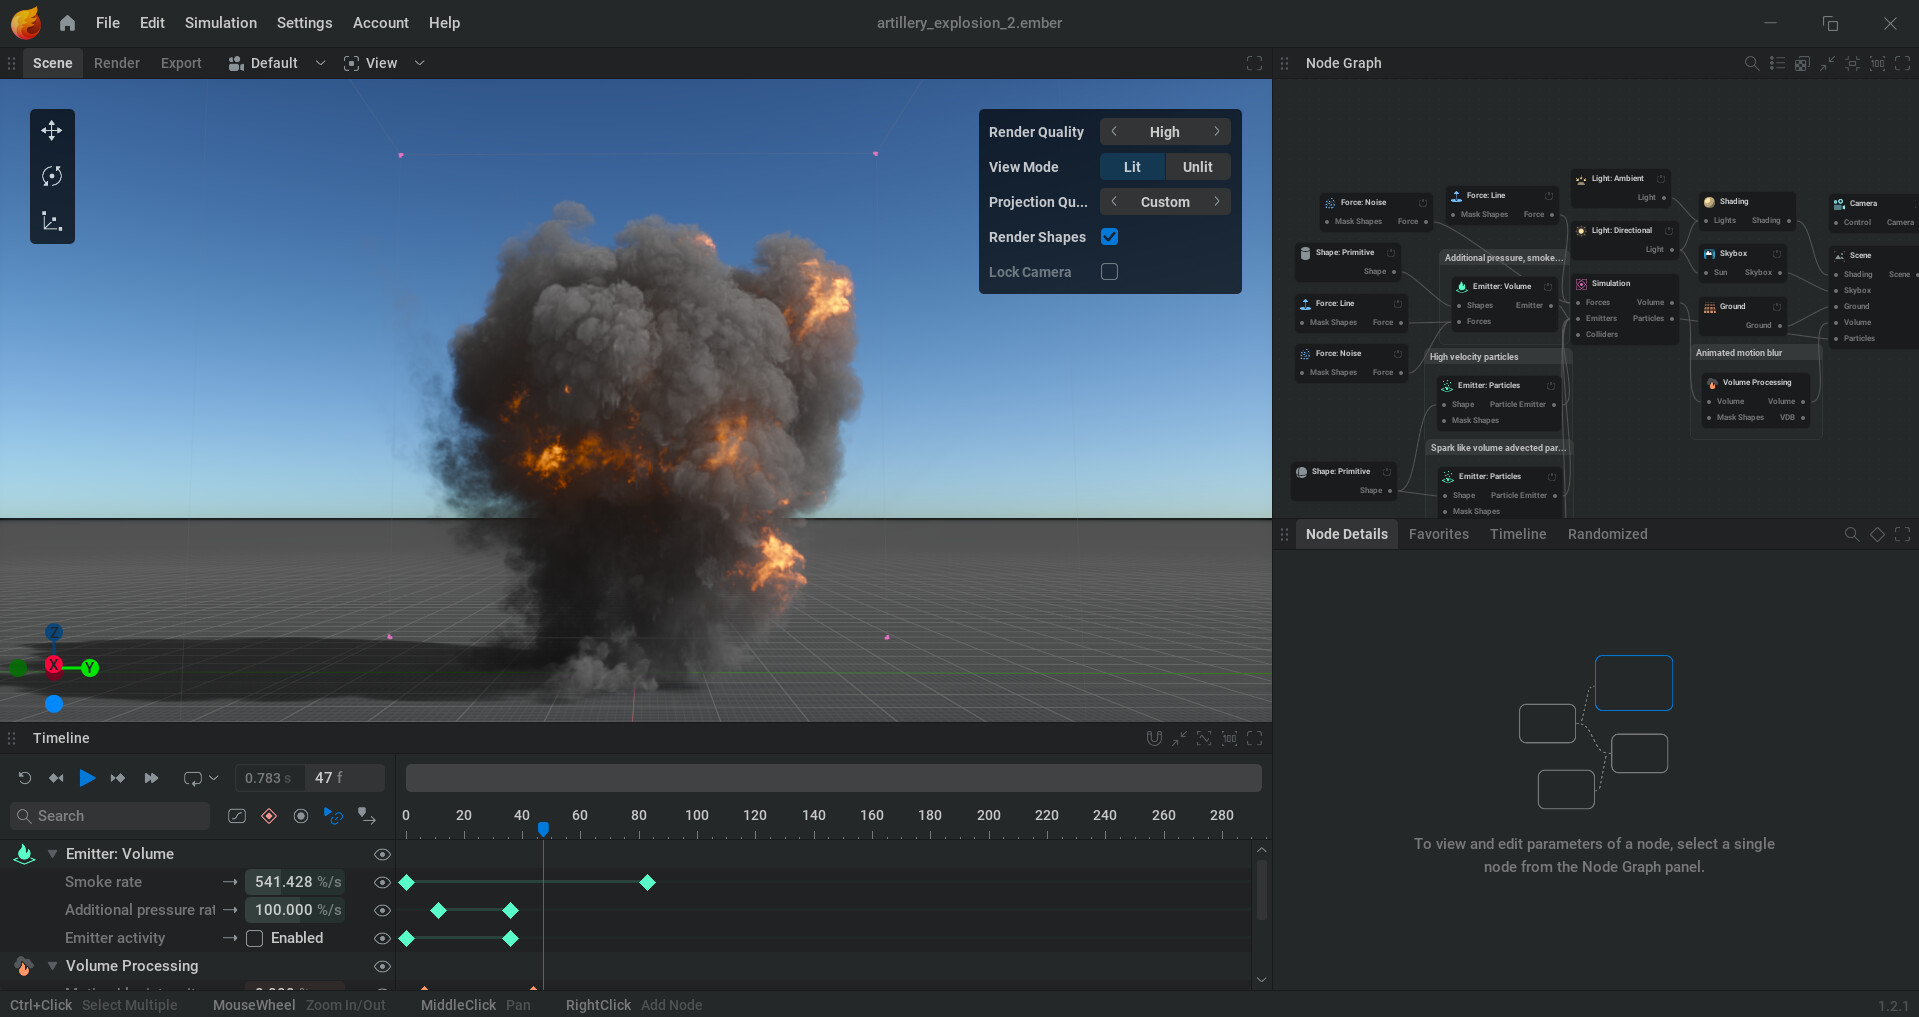Viewport: 1919px width, 1017px height.
Task: Click the timeline scrub bar
Action: pyautogui.click(x=832, y=778)
